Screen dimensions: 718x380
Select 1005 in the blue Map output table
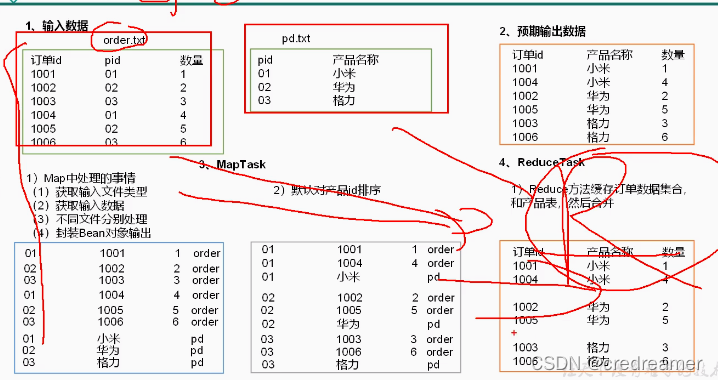click(111, 310)
